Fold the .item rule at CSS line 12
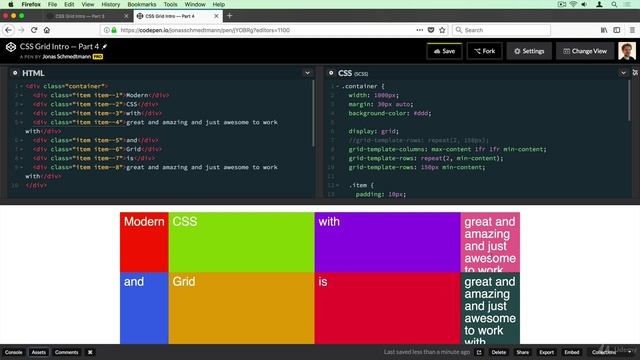This screenshot has width=640, height=360. click(338, 185)
